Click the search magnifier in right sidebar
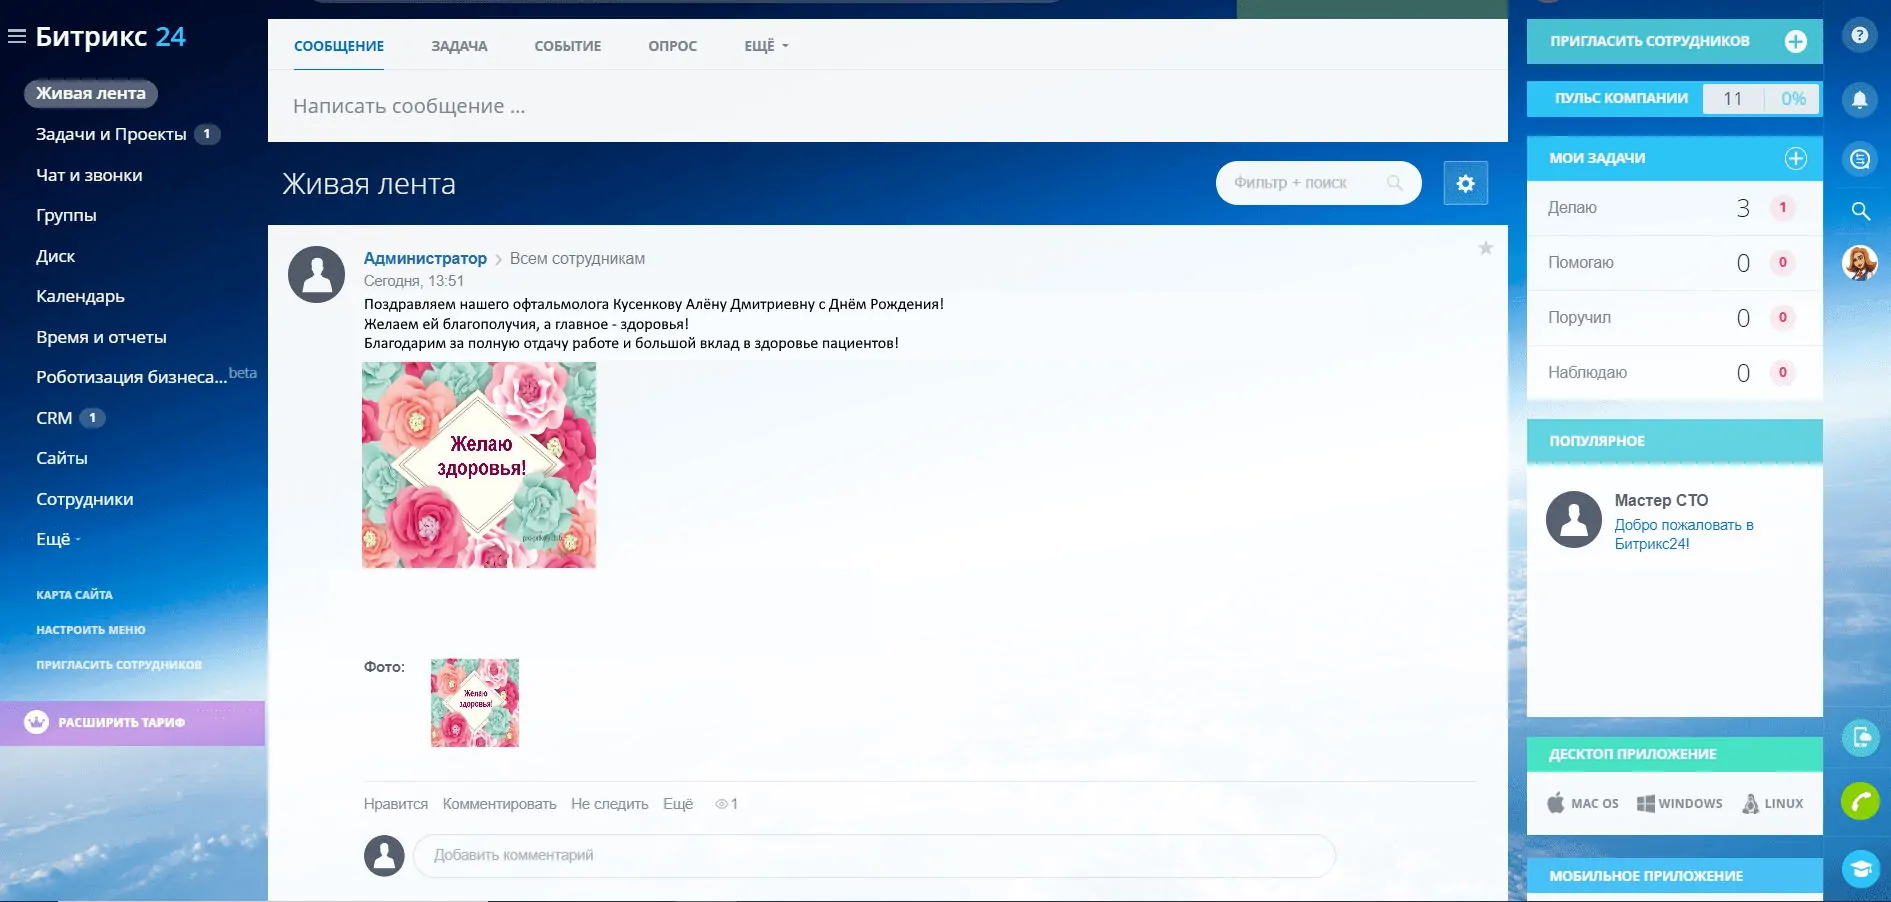This screenshot has width=1891, height=902. pyautogui.click(x=1860, y=211)
